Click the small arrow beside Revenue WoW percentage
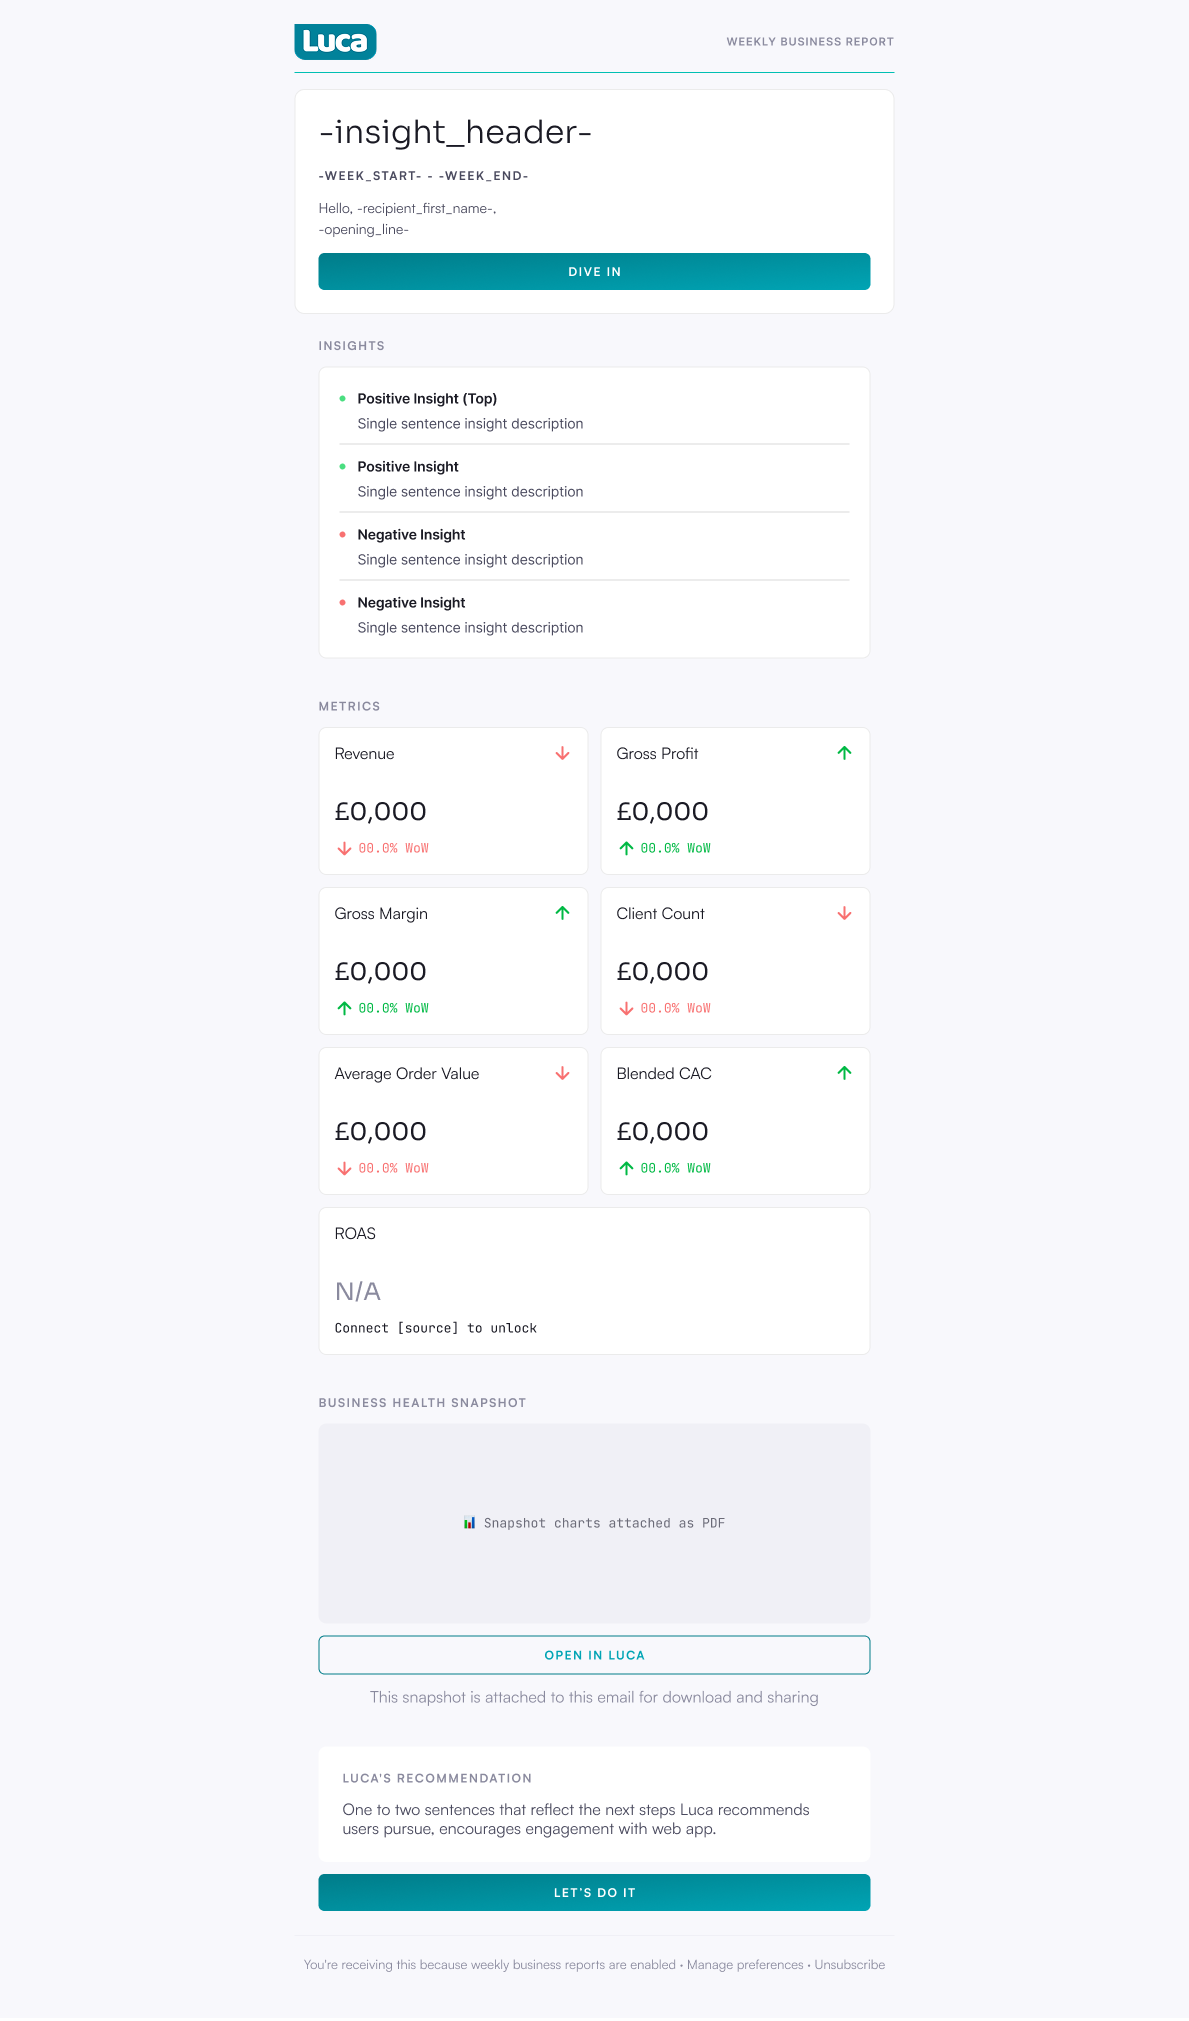This screenshot has width=1189, height=2021. click(x=344, y=848)
